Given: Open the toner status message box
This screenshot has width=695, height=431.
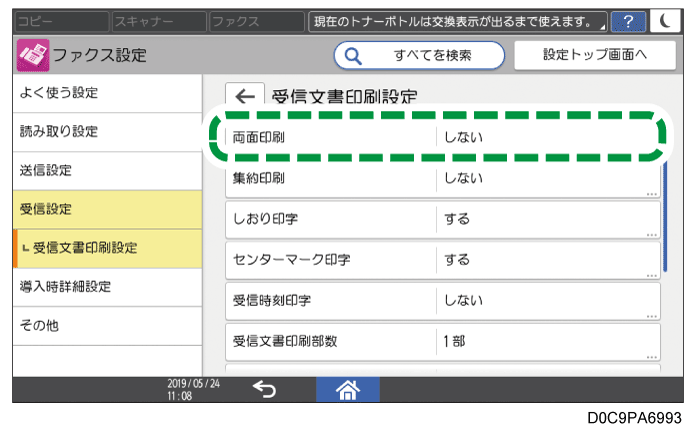Looking at the screenshot, I should point(458,21).
